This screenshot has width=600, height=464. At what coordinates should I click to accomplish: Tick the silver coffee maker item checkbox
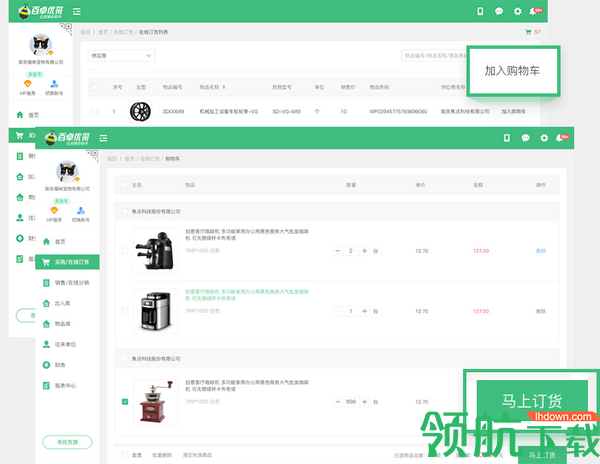coord(125,311)
